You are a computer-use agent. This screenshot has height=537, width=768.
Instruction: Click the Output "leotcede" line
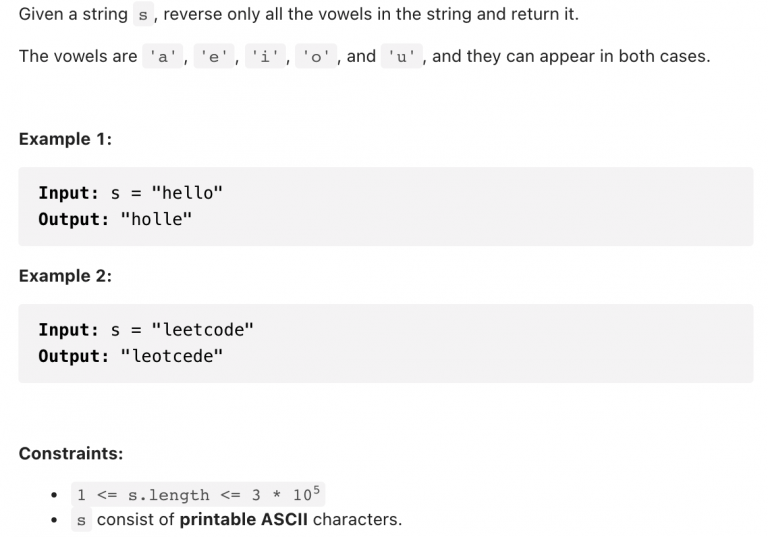point(131,356)
